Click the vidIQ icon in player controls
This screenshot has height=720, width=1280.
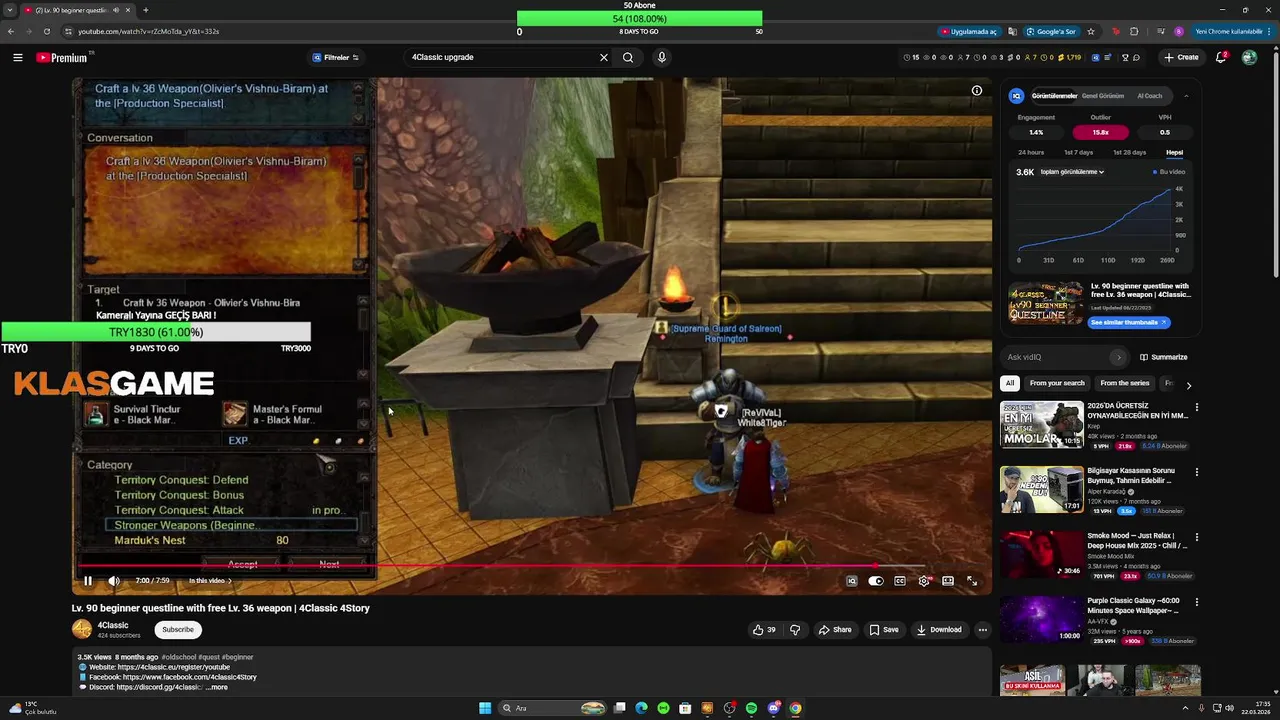851,581
